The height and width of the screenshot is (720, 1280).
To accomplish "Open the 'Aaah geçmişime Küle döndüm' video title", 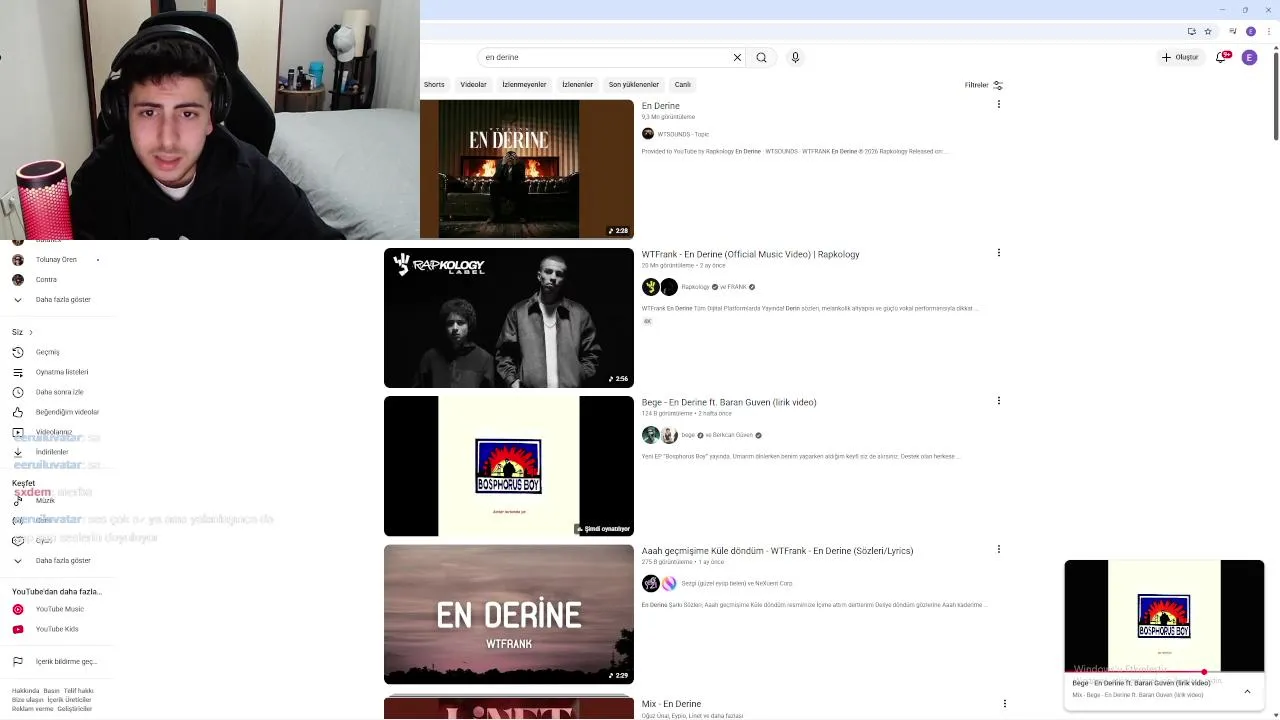I will [777, 551].
